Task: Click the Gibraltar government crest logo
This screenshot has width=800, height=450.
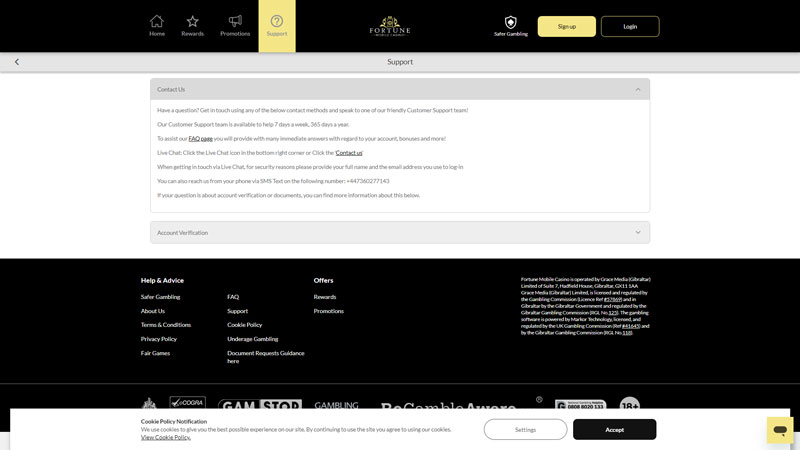Action: (149, 404)
